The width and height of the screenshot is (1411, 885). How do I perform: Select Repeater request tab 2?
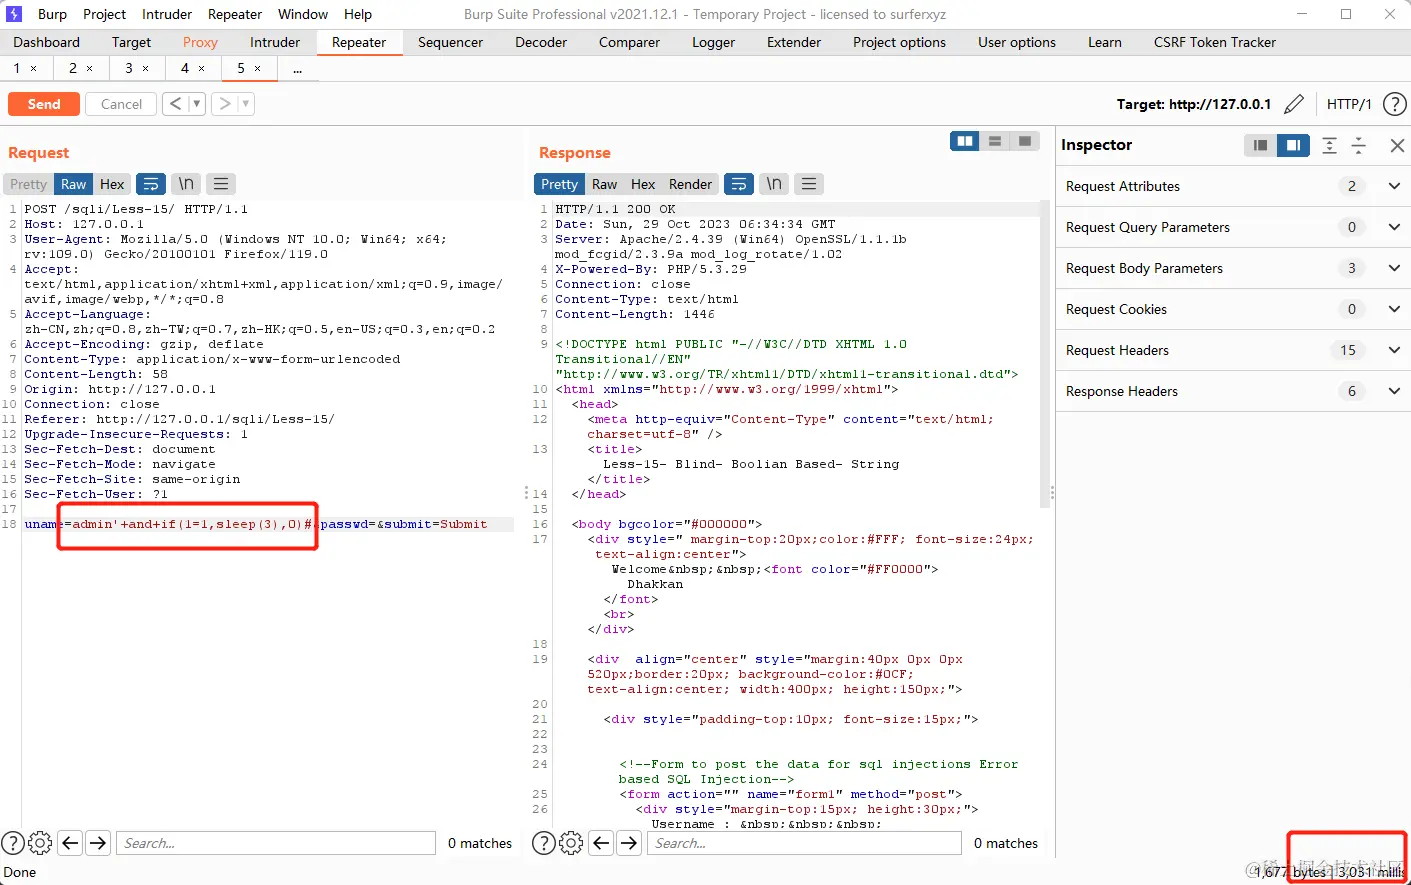tap(73, 68)
